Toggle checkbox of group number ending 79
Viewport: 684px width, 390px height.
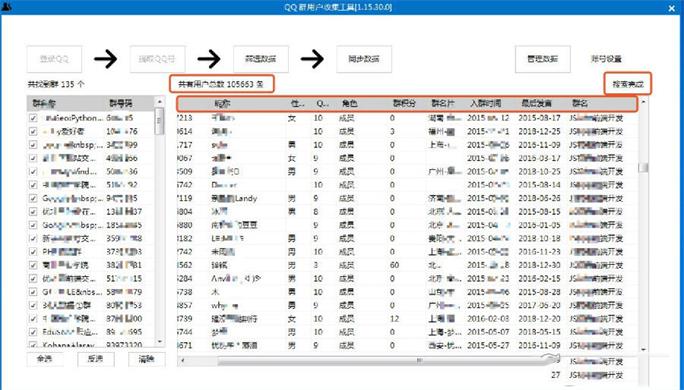point(33,292)
